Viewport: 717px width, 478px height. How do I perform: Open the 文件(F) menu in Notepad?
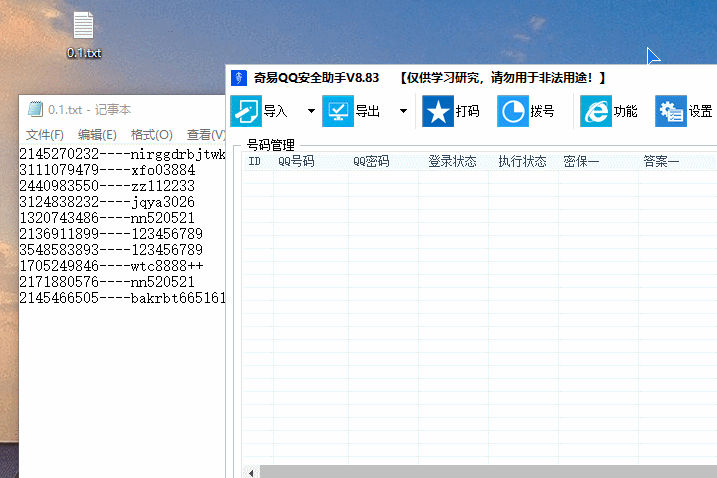point(44,135)
